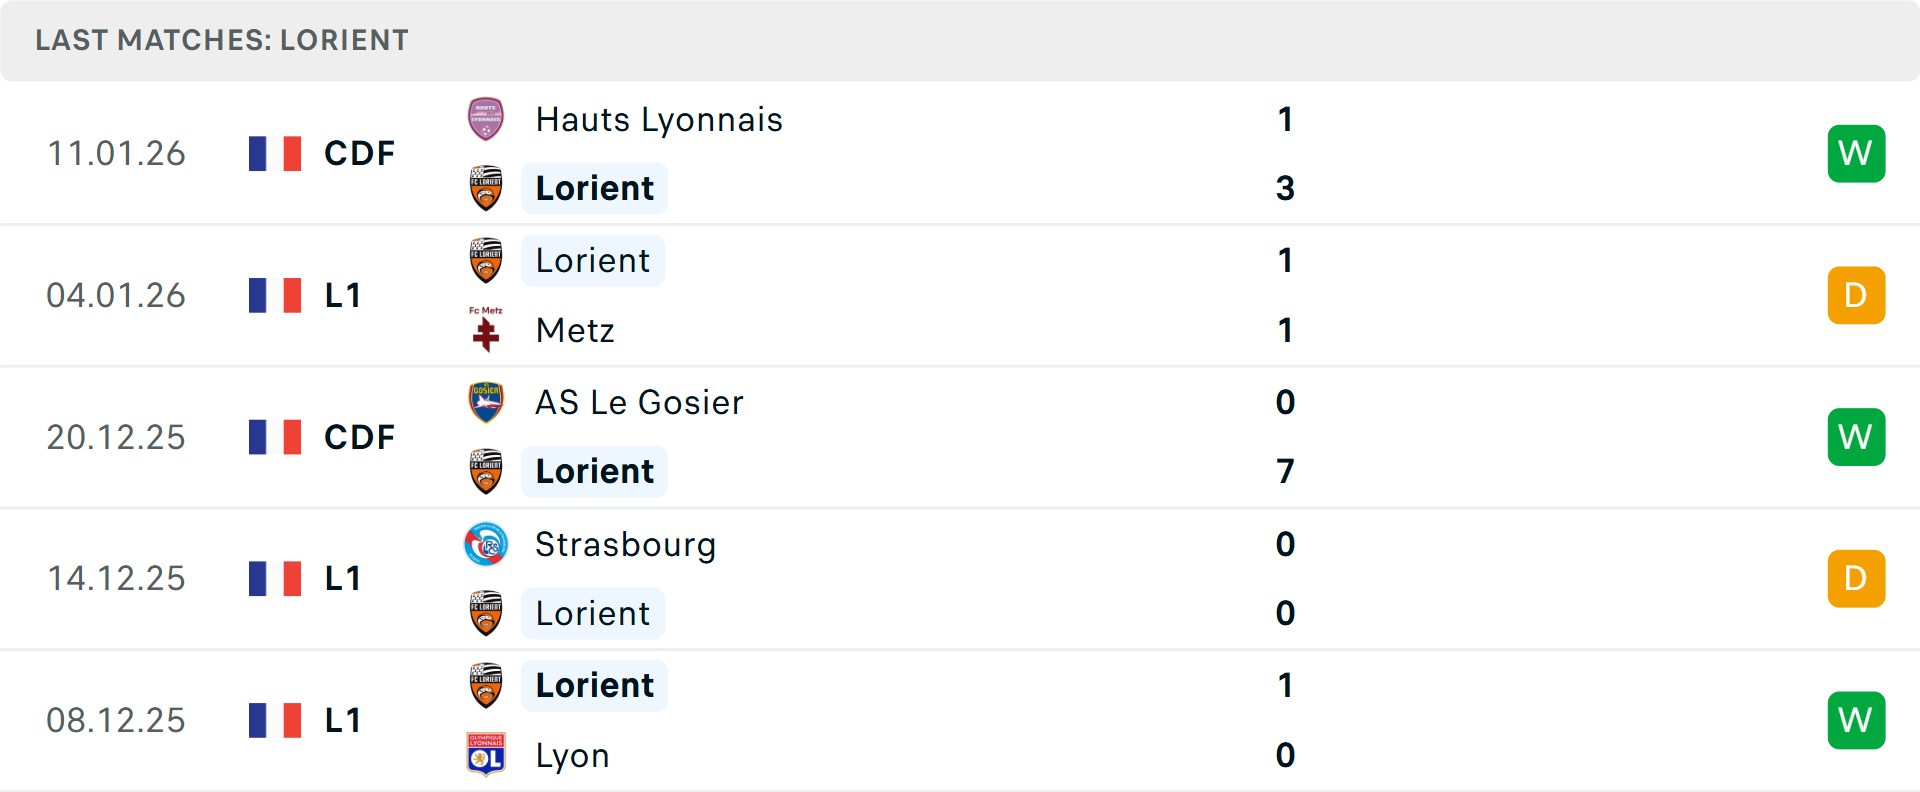
Task: Click the orange D badge for 04.01.26
Action: [1856, 295]
